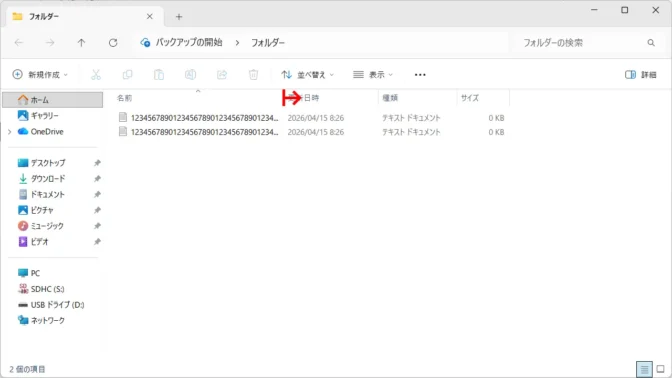Click the Forward navigation arrow
This screenshot has width=672, height=378.
click(x=50, y=42)
